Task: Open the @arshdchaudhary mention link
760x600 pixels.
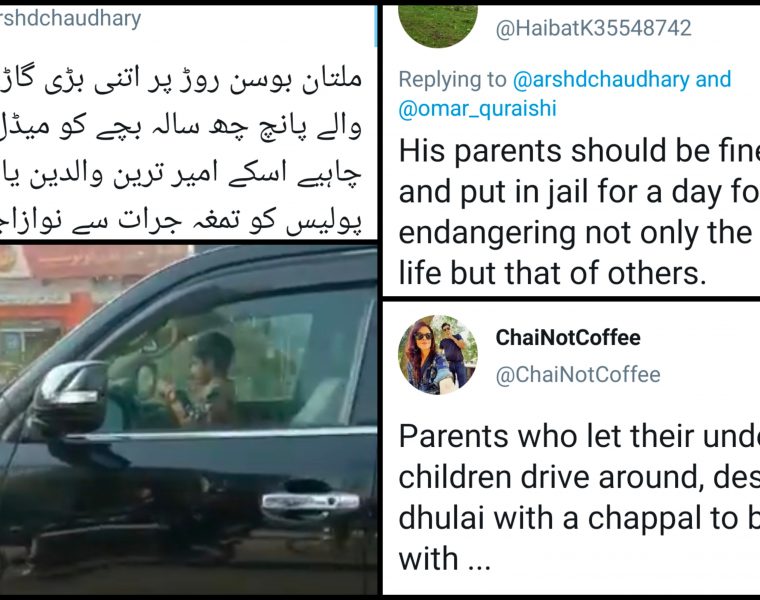Action: [x=601, y=79]
